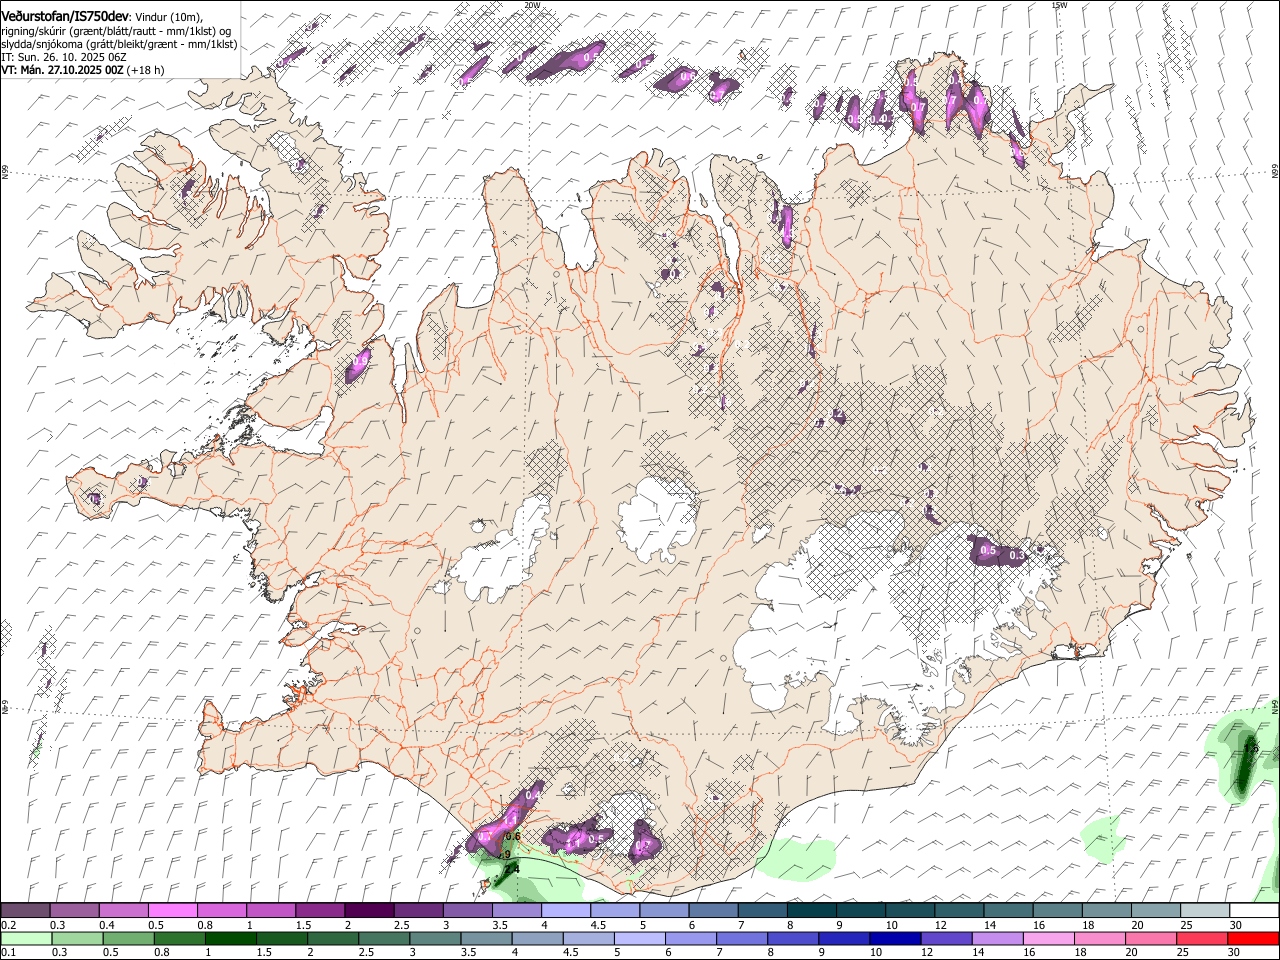Click the palest green 0.1 swatch in lower legend

tap(26, 938)
